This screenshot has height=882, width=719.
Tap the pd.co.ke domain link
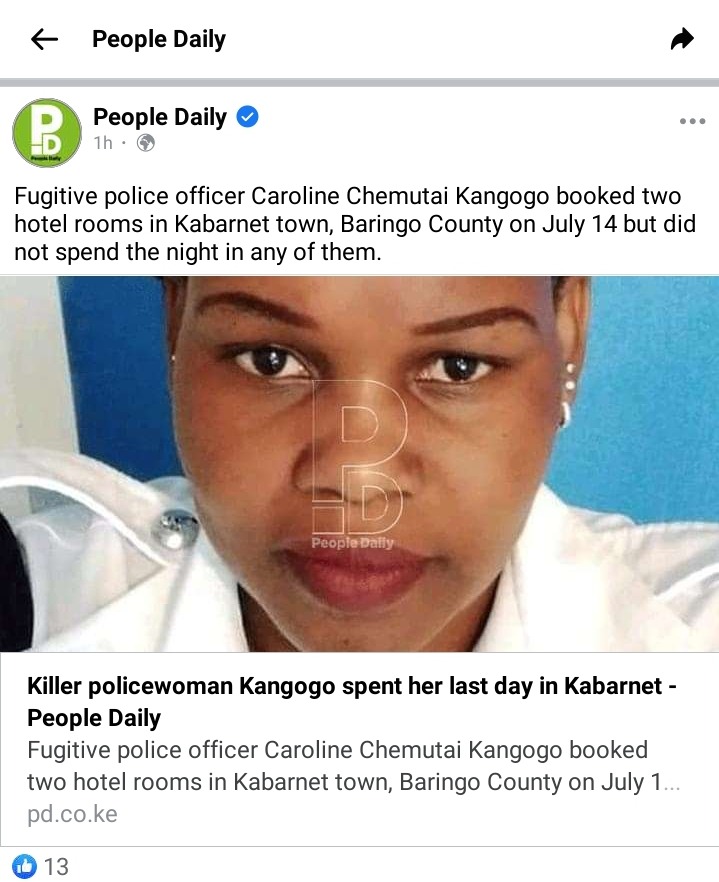tap(72, 814)
